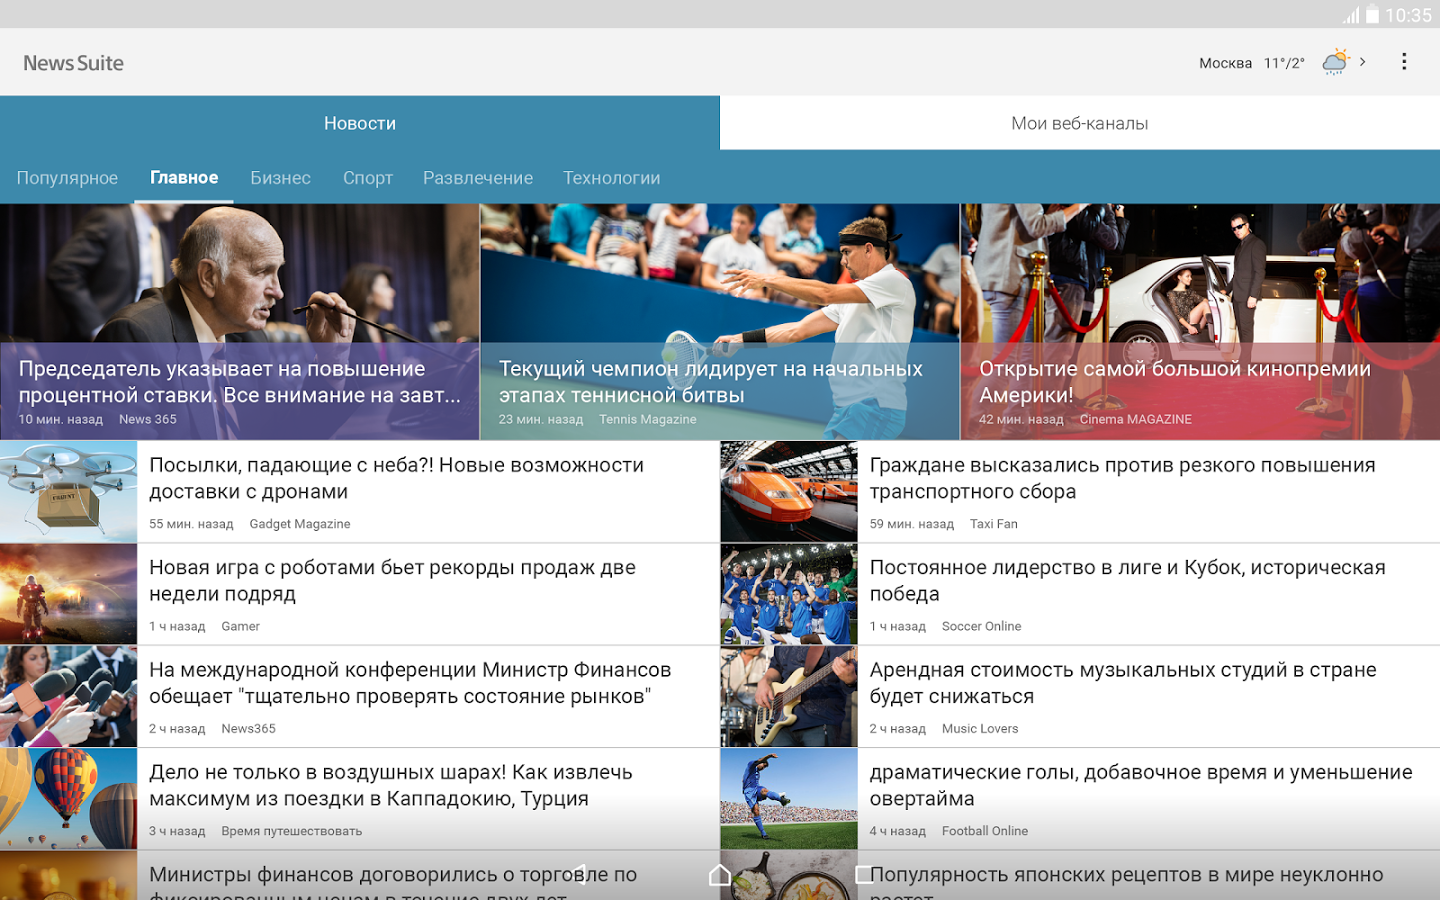This screenshot has width=1440, height=900.
Task: Open the three-dot overflow menu
Action: click(1404, 62)
